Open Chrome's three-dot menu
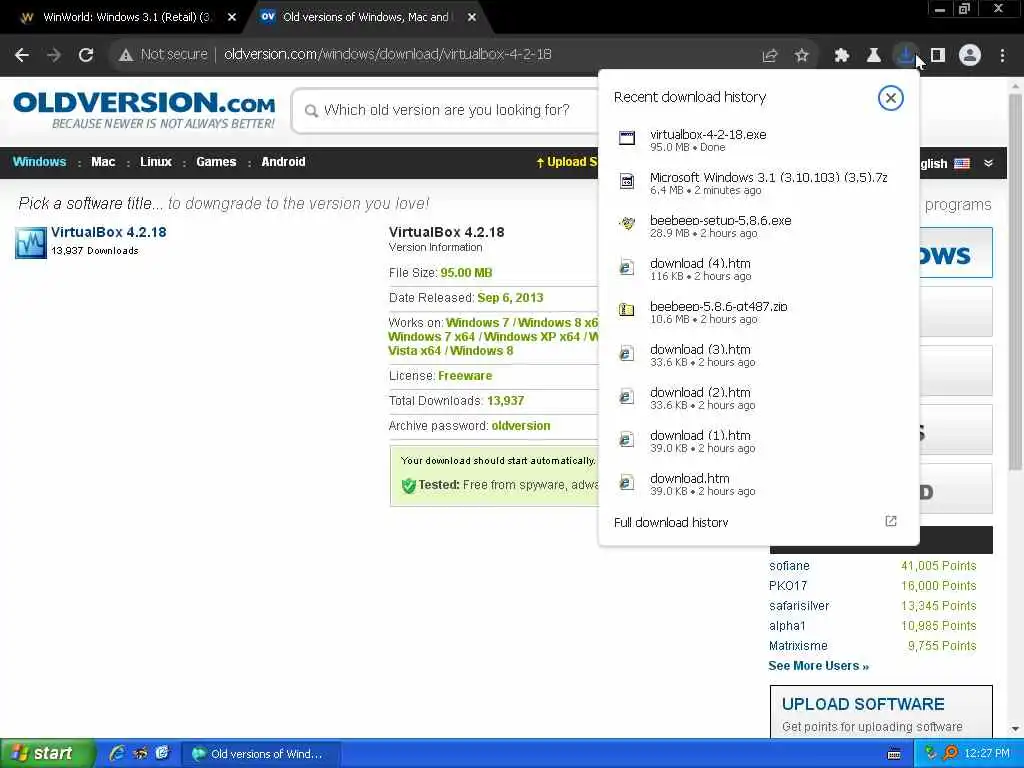The image size is (1024, 768). (1002, 56)
